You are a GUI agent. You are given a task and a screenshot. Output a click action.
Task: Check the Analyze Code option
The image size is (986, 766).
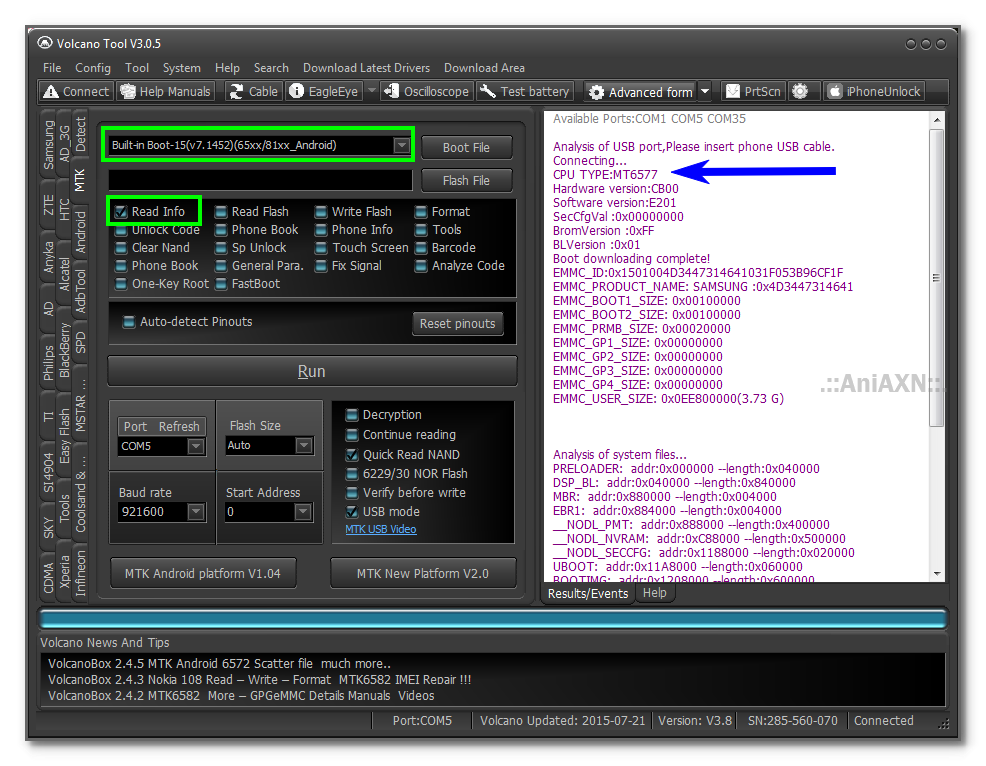(421, 266)
